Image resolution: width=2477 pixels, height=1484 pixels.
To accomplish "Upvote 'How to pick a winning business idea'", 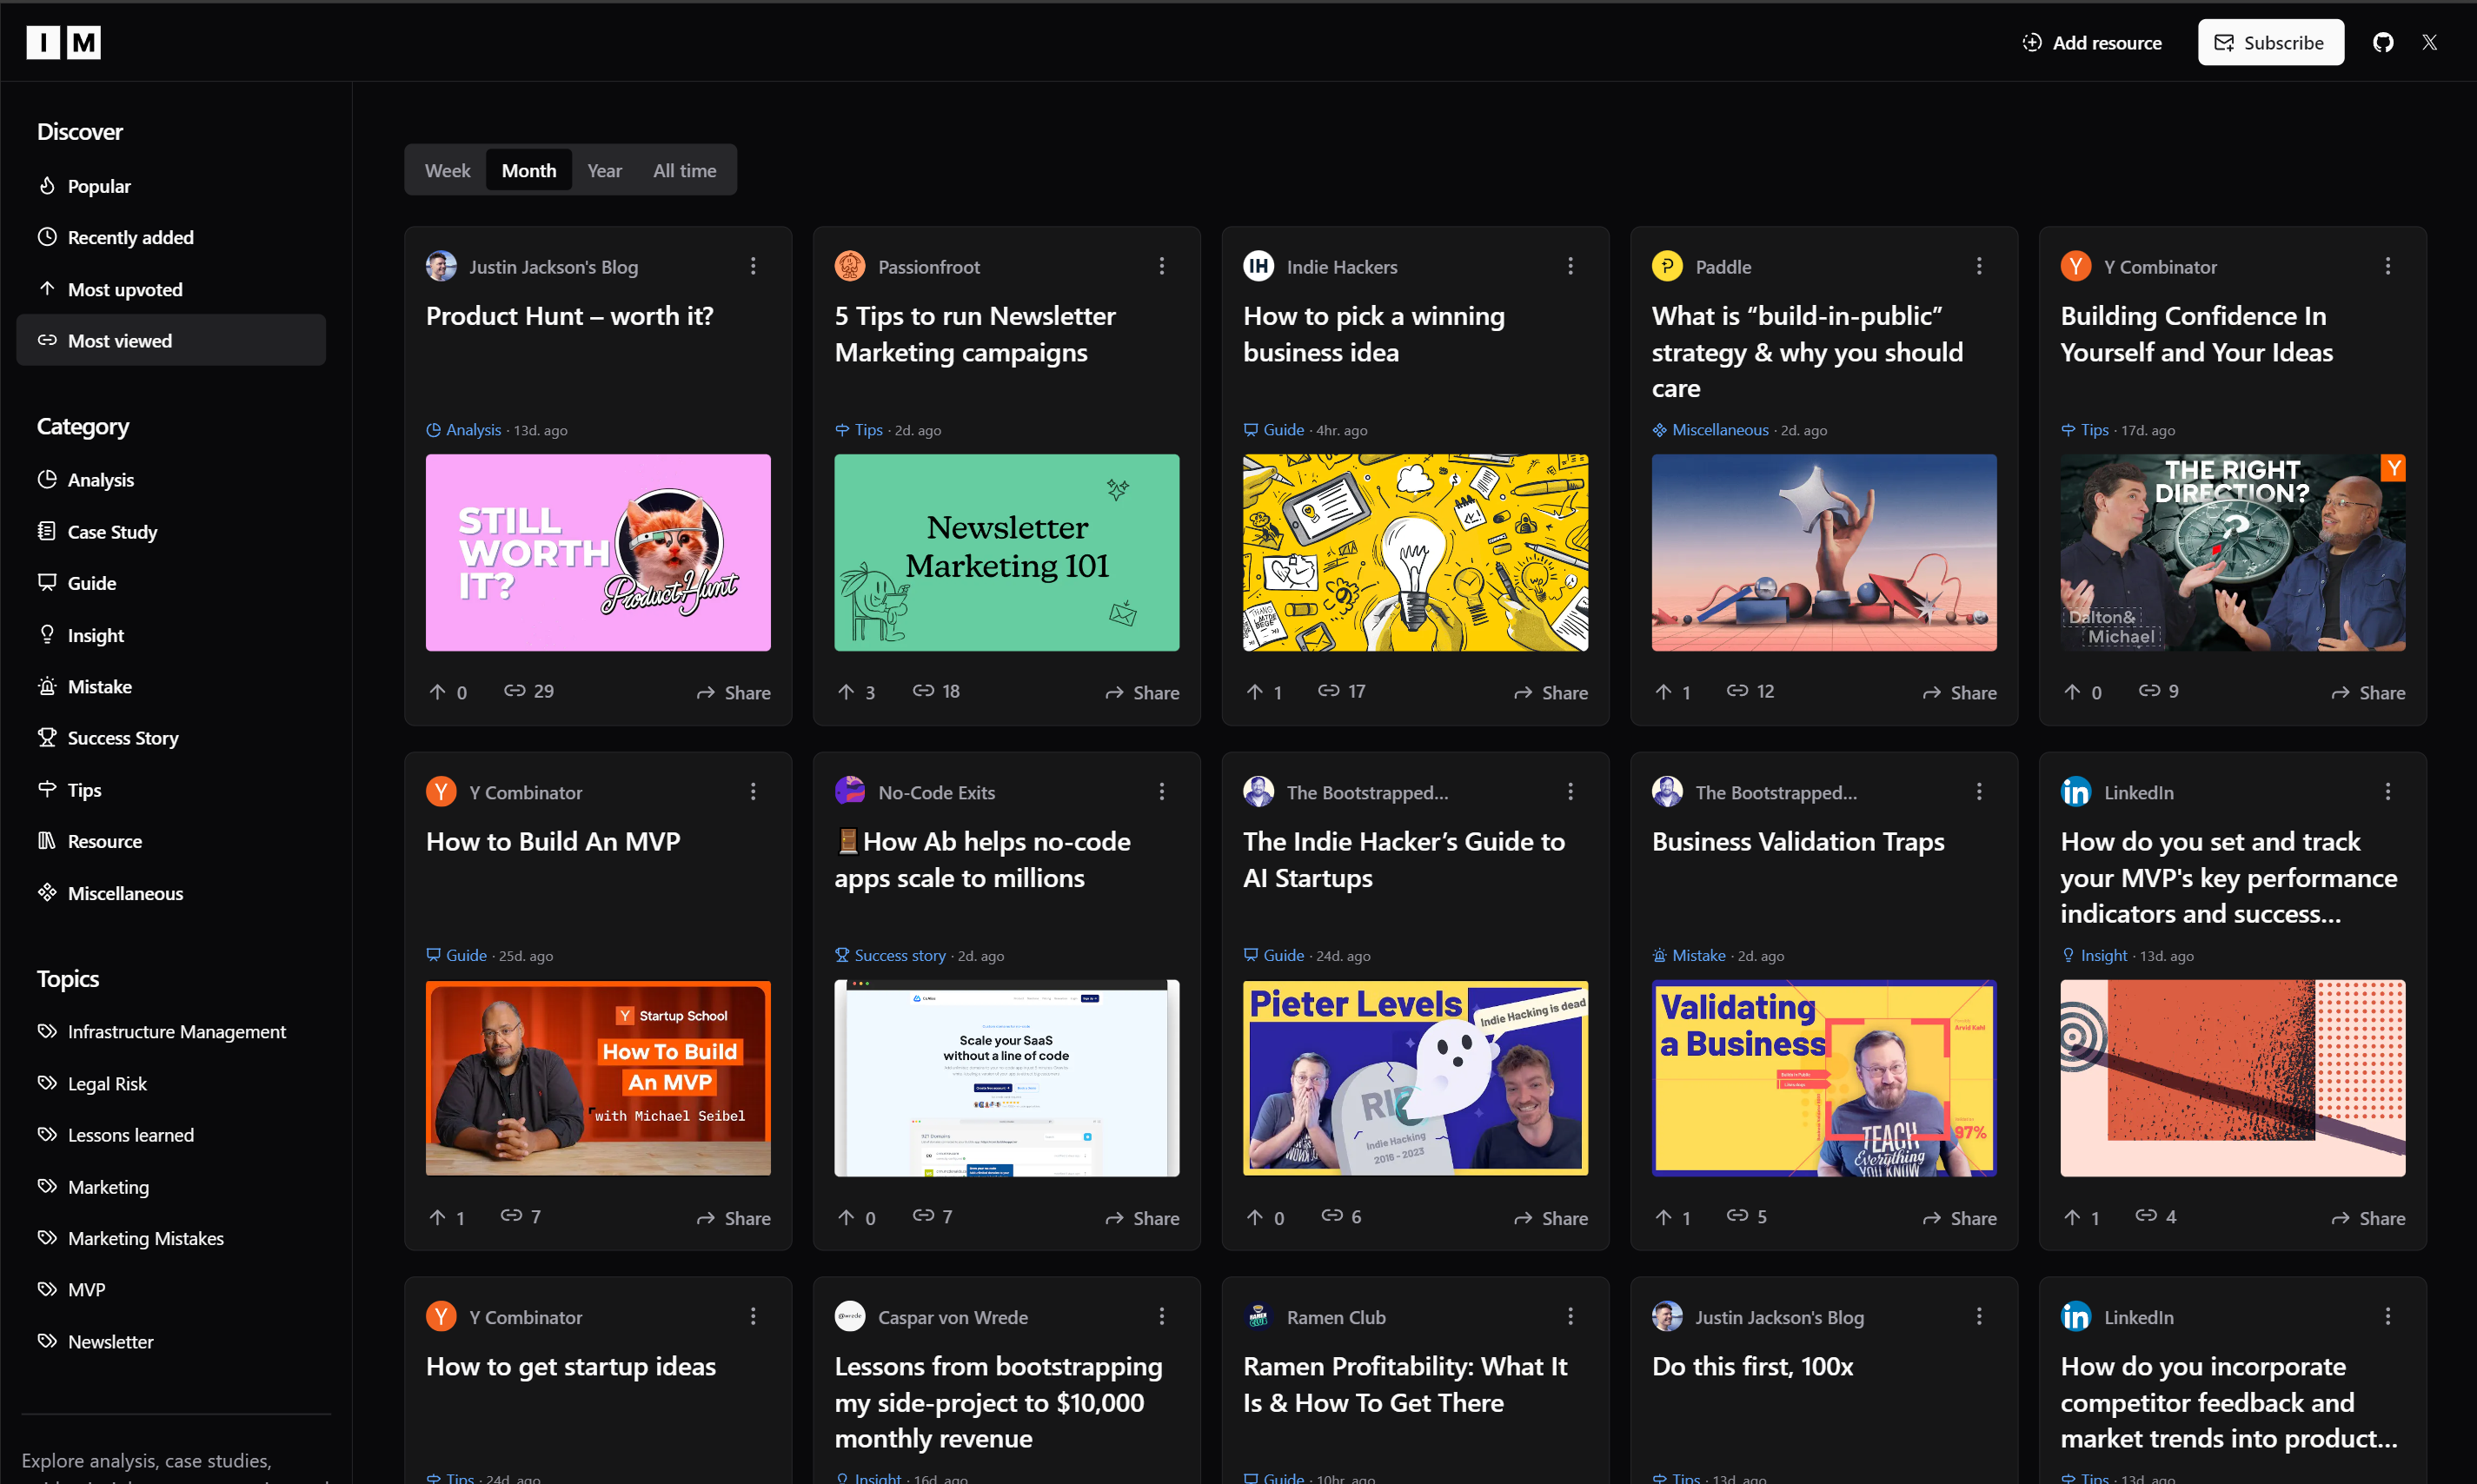I will pos(1264,692).
